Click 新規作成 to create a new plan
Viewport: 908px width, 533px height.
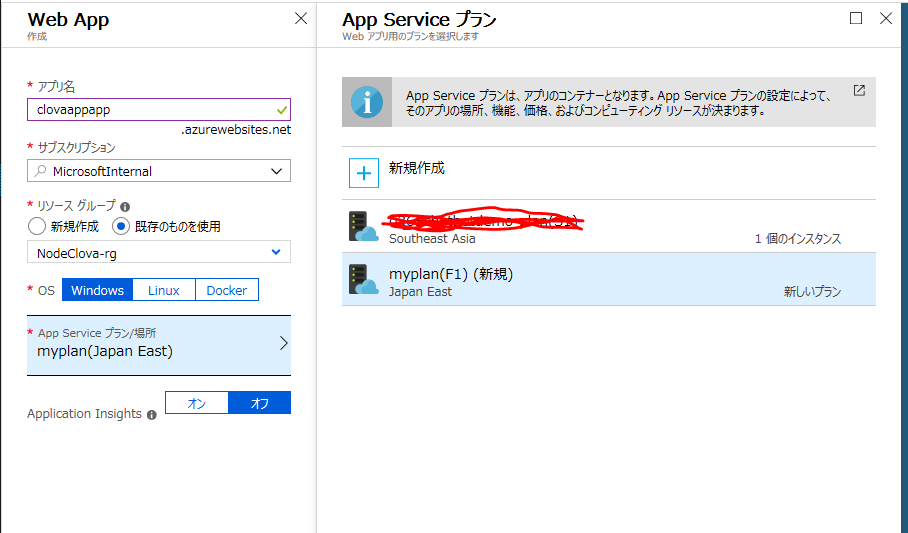(609, 173)
